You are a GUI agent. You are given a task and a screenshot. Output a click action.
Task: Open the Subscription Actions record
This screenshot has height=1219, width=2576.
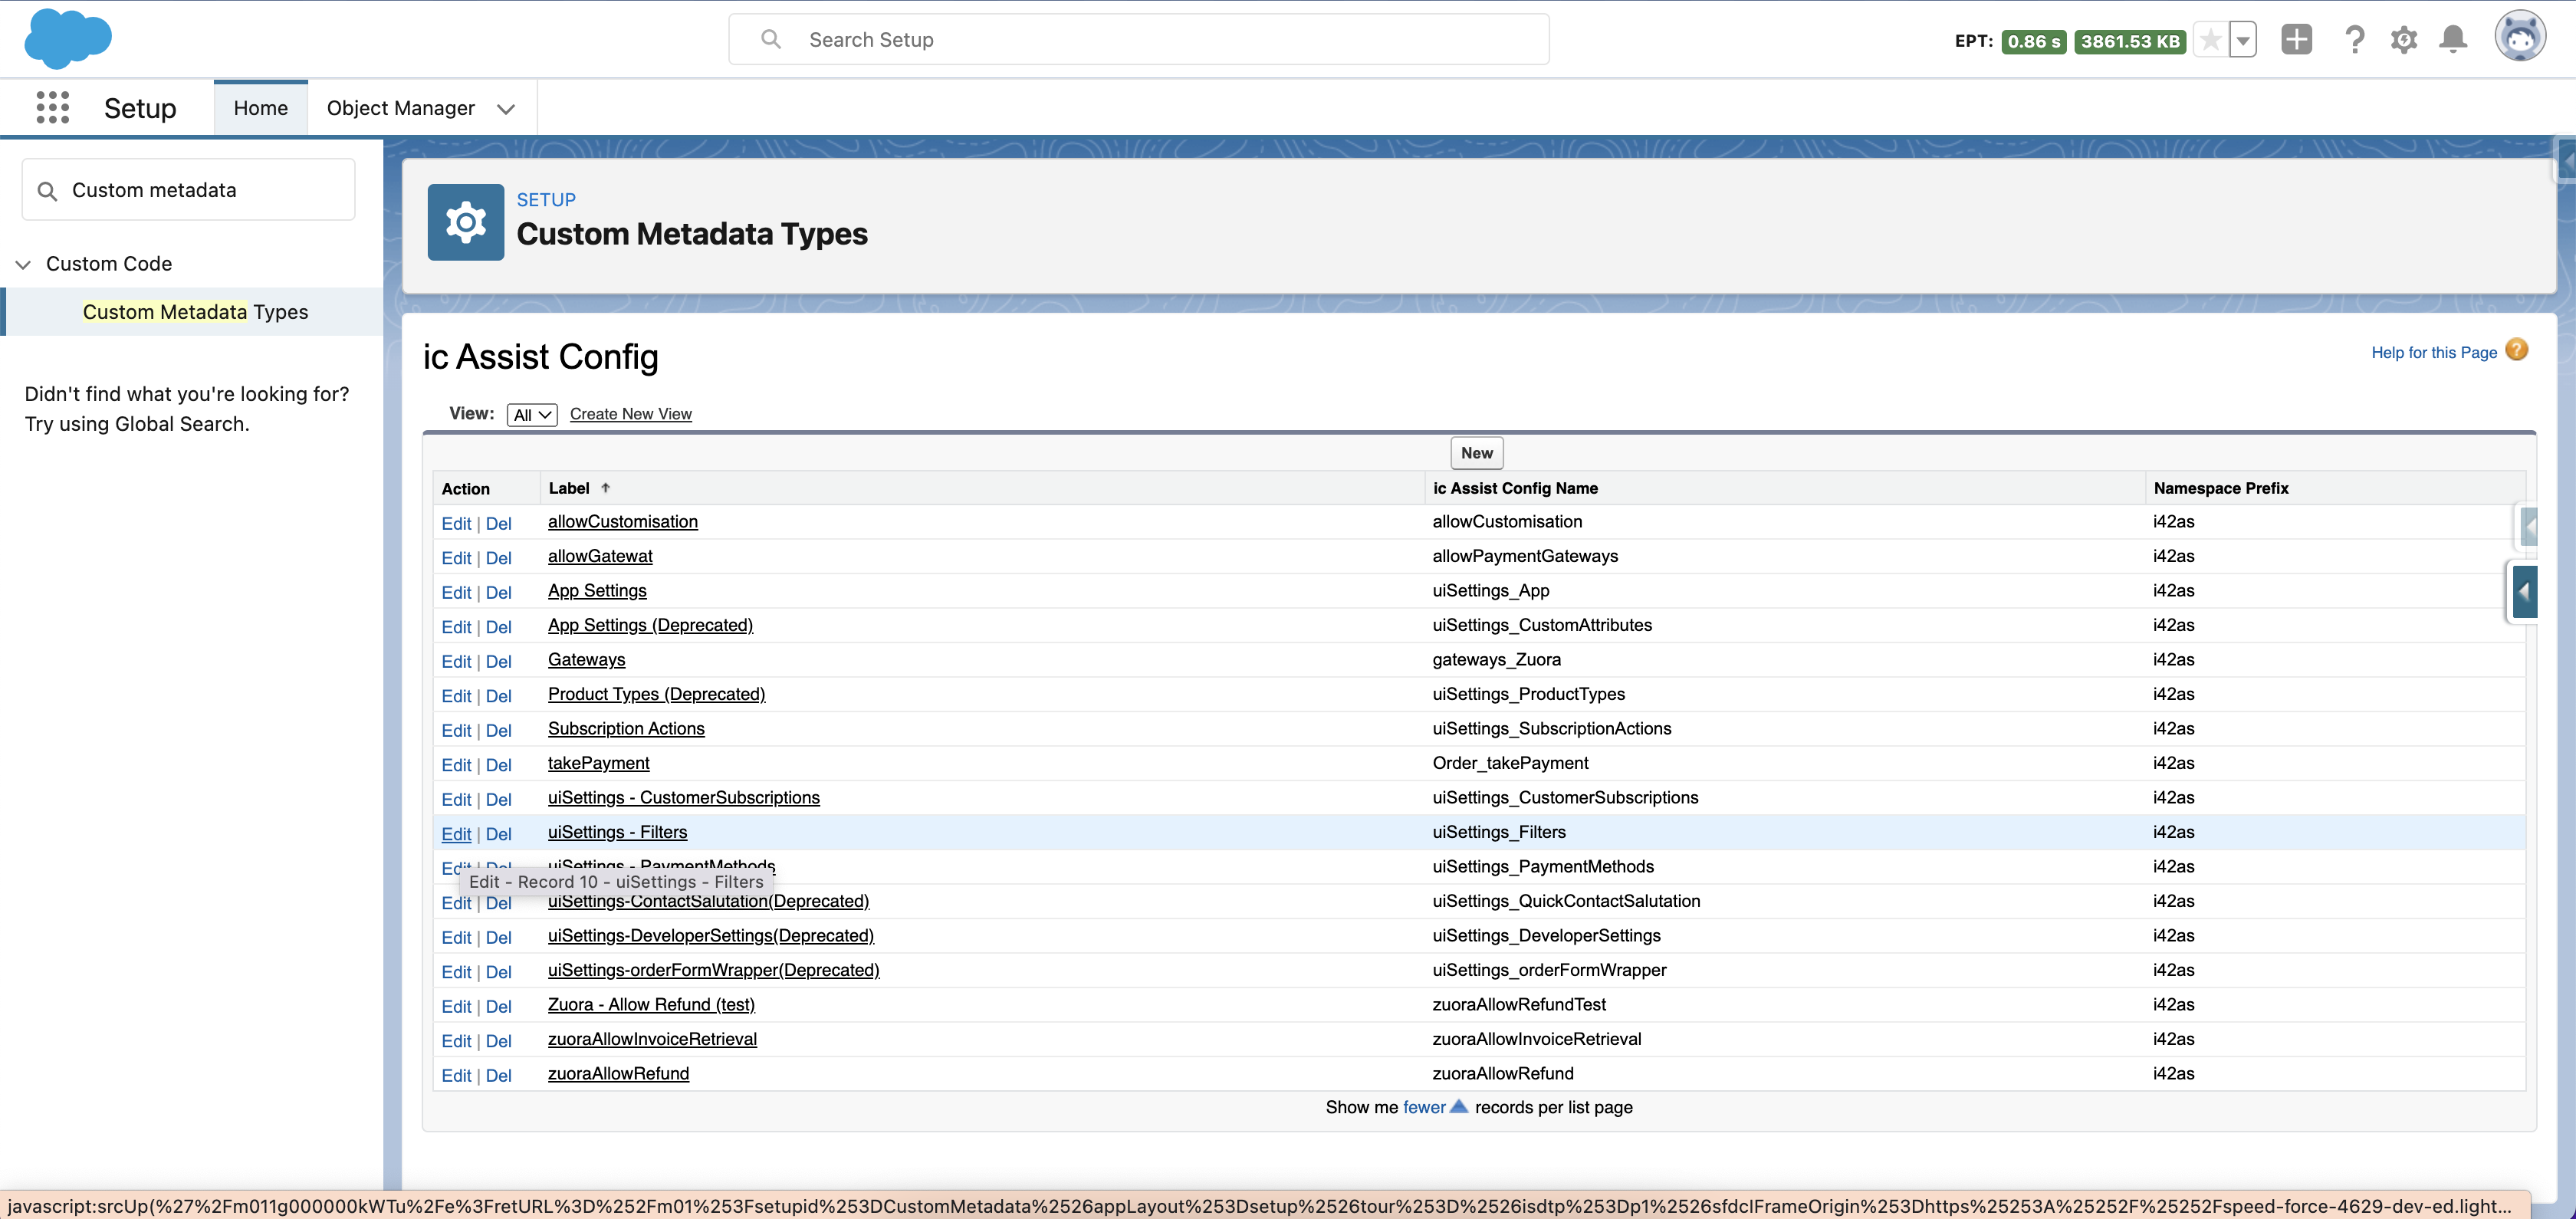(x=626, y=729)
